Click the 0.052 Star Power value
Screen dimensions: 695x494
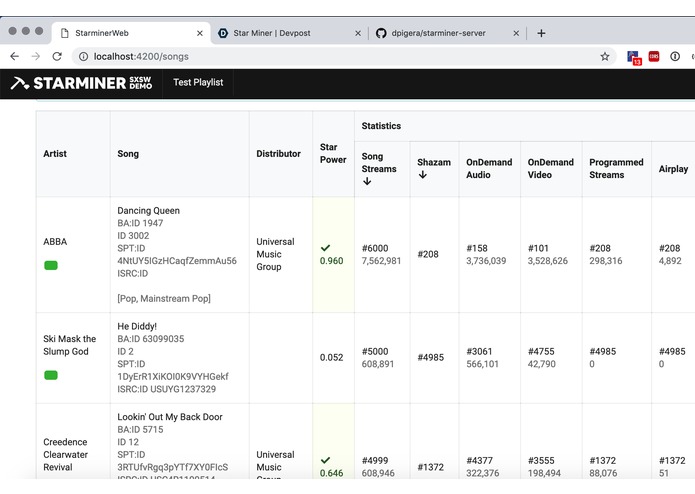332,358
